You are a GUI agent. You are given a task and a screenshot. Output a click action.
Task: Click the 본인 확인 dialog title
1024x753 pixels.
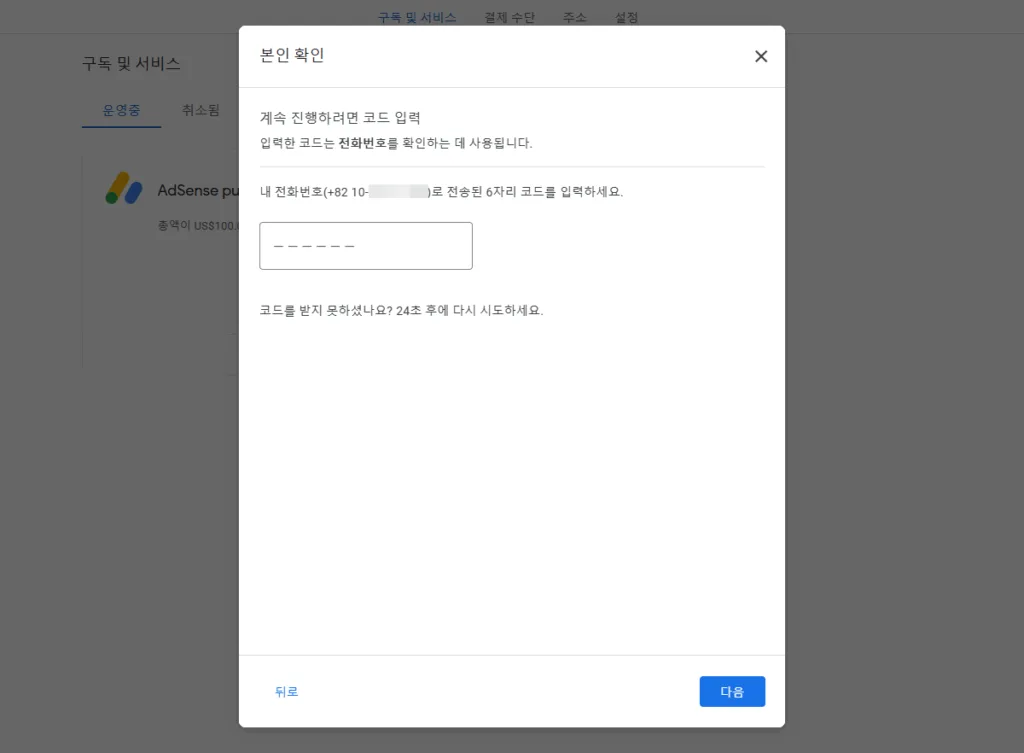(292, 56)
